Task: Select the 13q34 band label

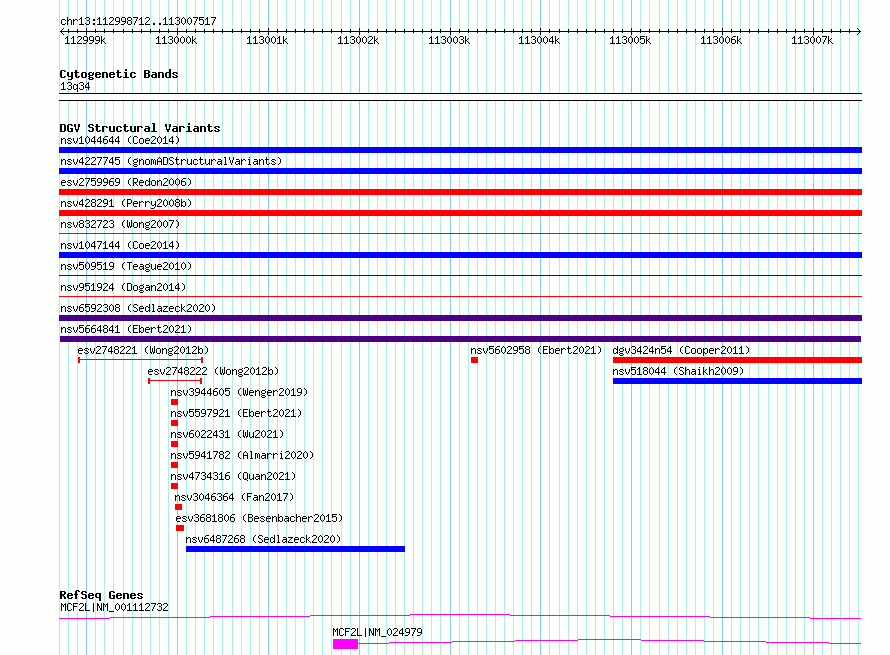Action: click(75, 86)
